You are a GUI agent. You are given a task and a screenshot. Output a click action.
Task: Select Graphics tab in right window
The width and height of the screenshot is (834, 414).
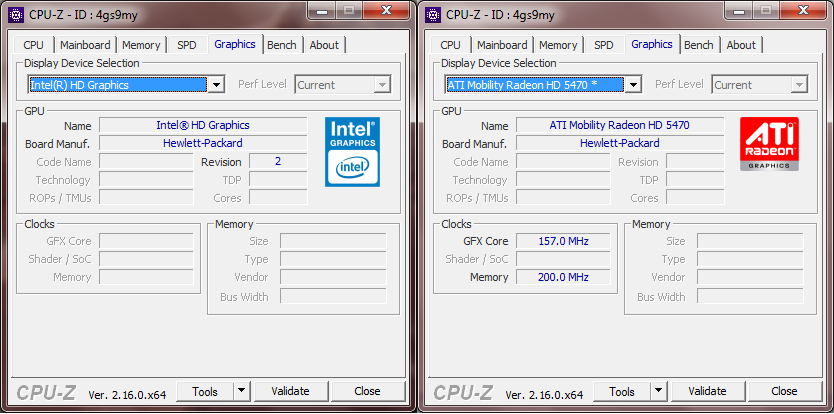(652, 44)
